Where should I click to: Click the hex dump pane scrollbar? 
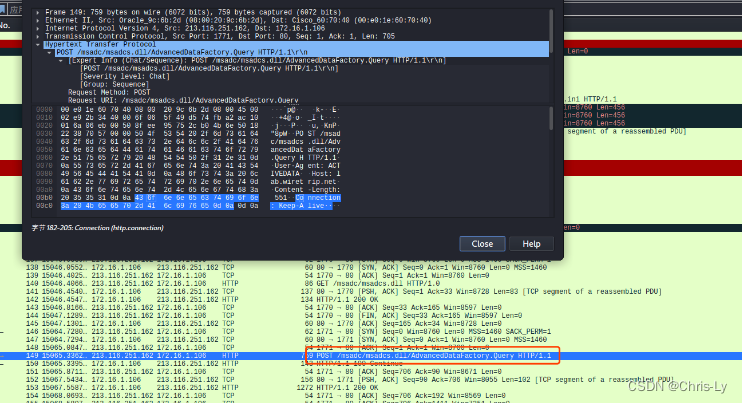coord(551,118)
